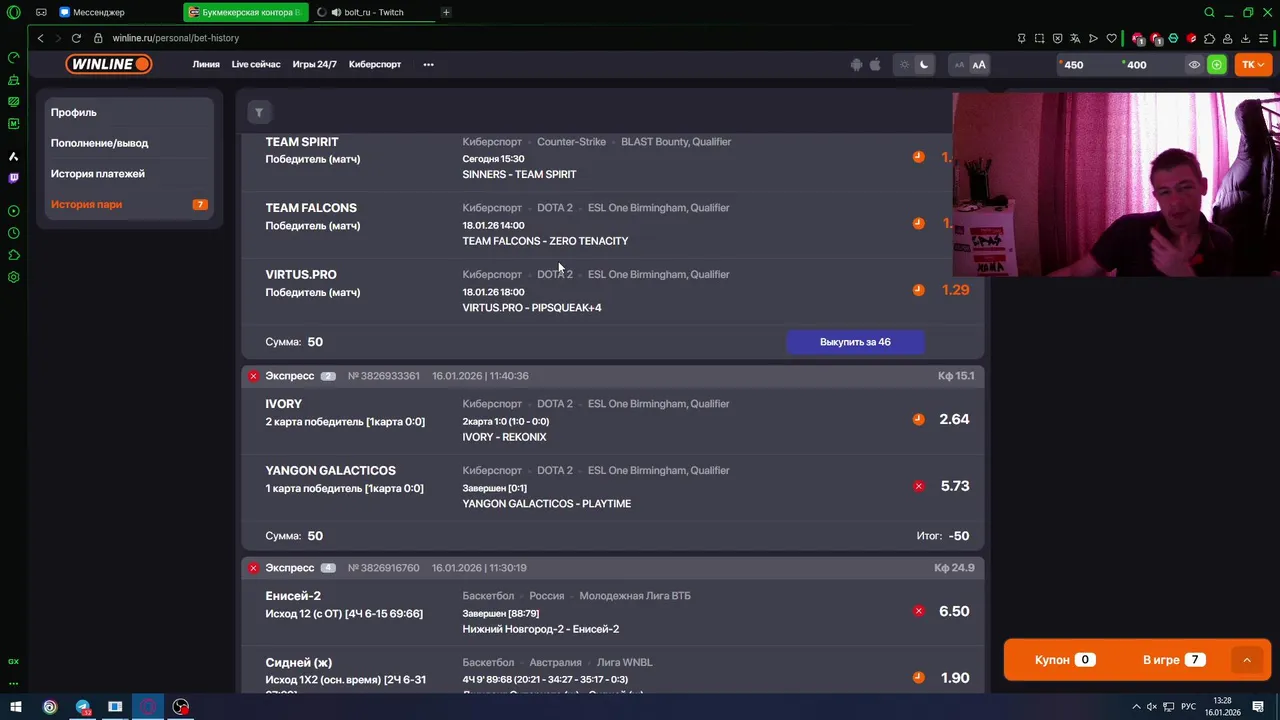The width and height of the screenshot is (1280, 720).
Task: Click the VIRTUS.PRO - PIPSQUEAK+4 match
Action: click(x=532, y=308)
